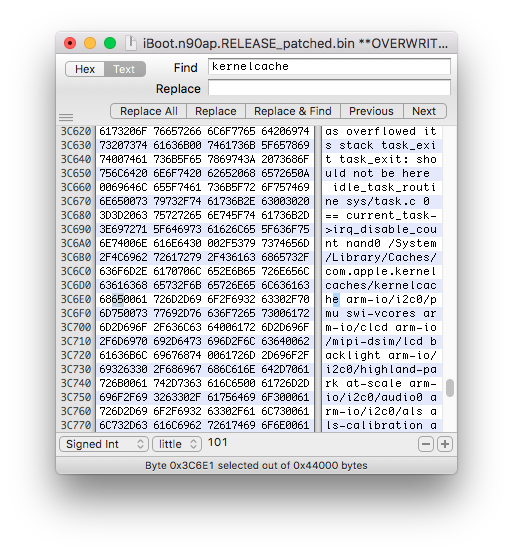Go to the Next match

coord(424,111)
